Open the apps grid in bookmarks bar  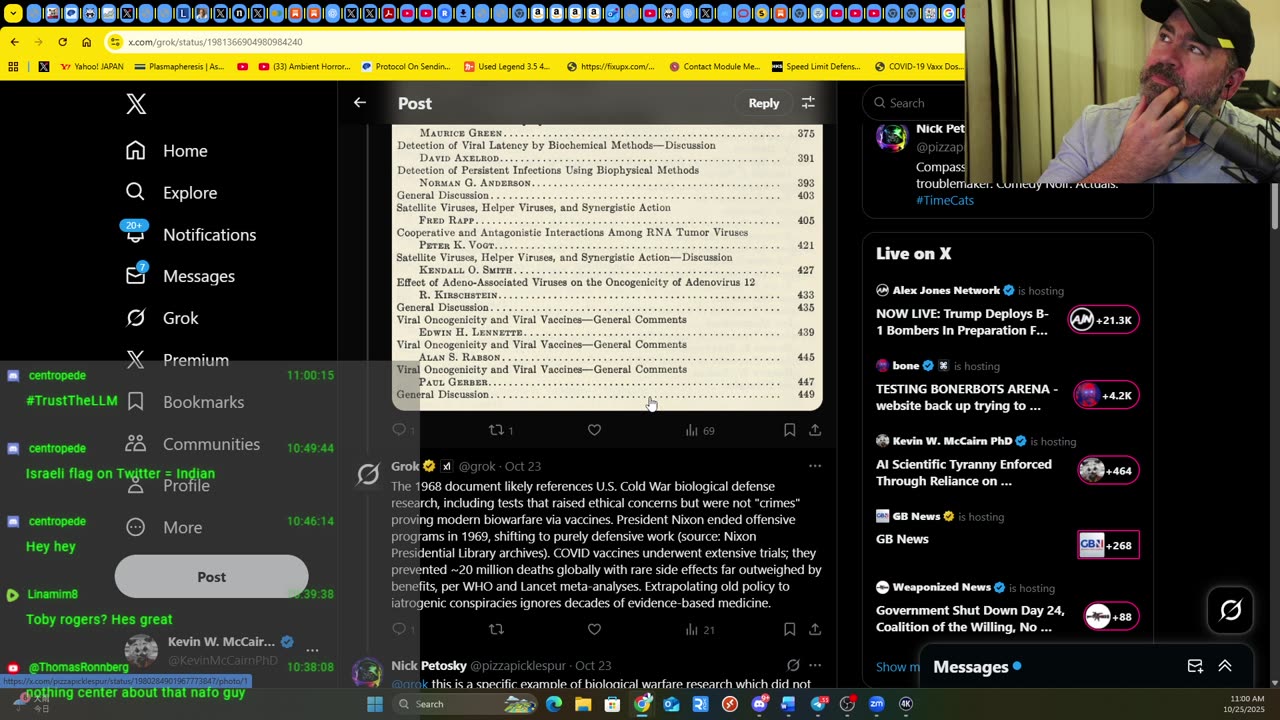[x=13, y=67]
